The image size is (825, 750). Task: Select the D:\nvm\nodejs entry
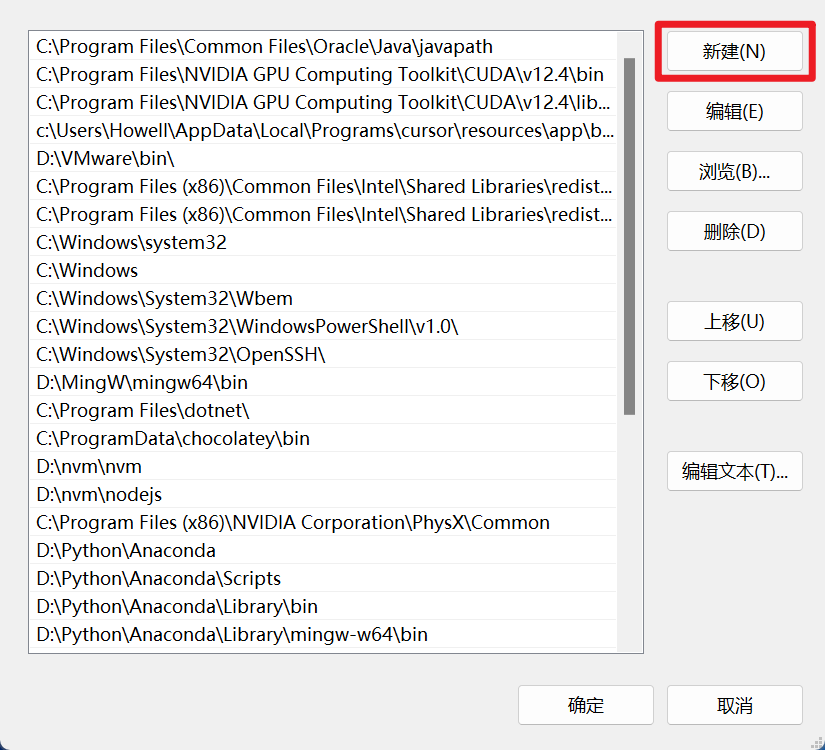pos(99,494)
